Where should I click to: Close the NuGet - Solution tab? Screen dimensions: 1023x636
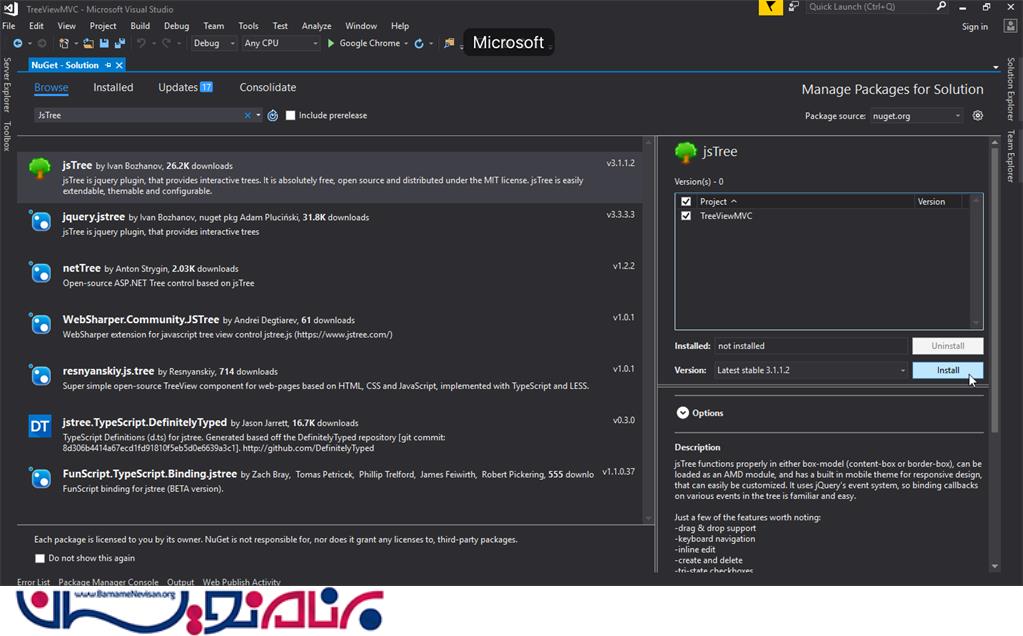(119, 65)
